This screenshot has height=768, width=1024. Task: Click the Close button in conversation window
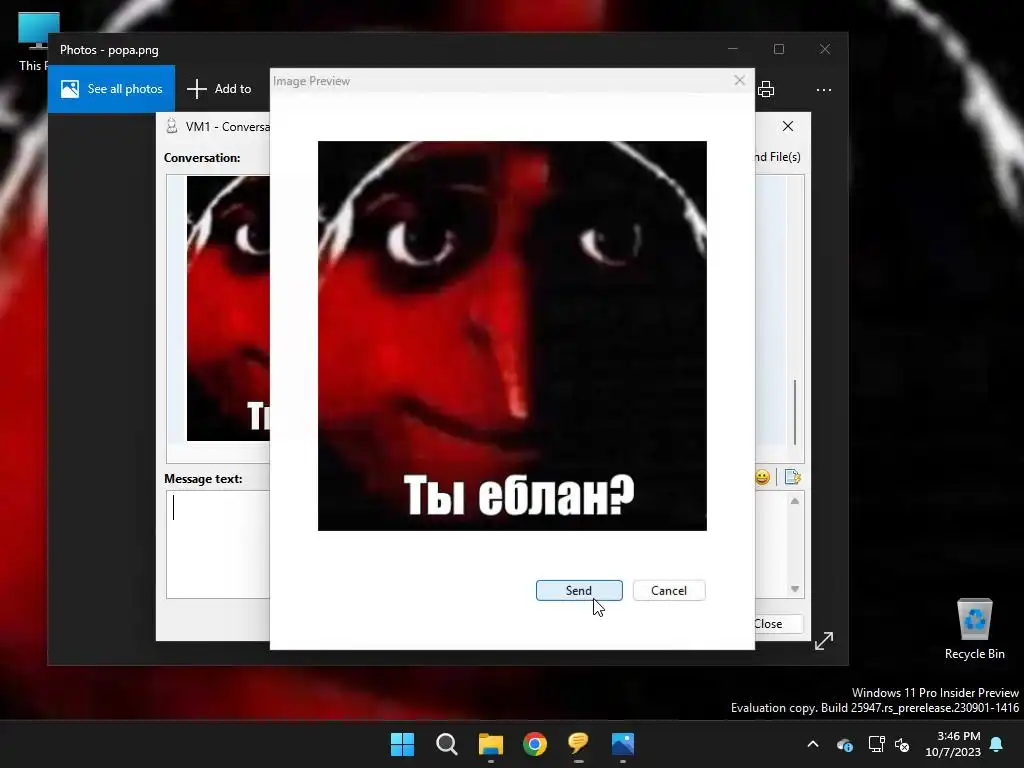click(x=776, y=624)
